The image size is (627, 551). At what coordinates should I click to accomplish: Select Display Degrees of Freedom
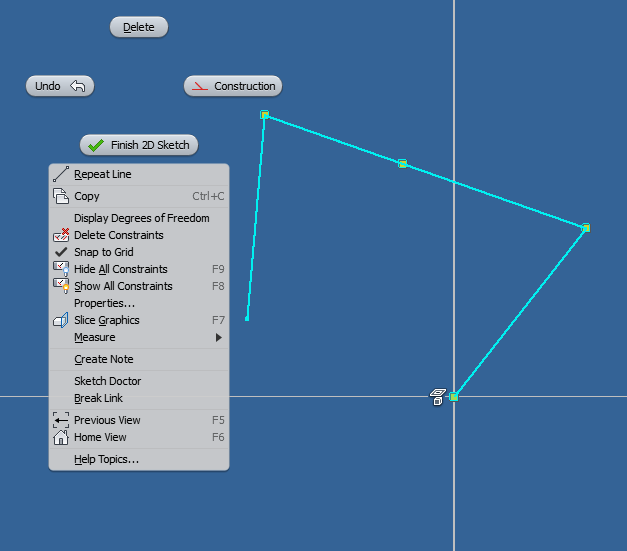coord(139,218)
